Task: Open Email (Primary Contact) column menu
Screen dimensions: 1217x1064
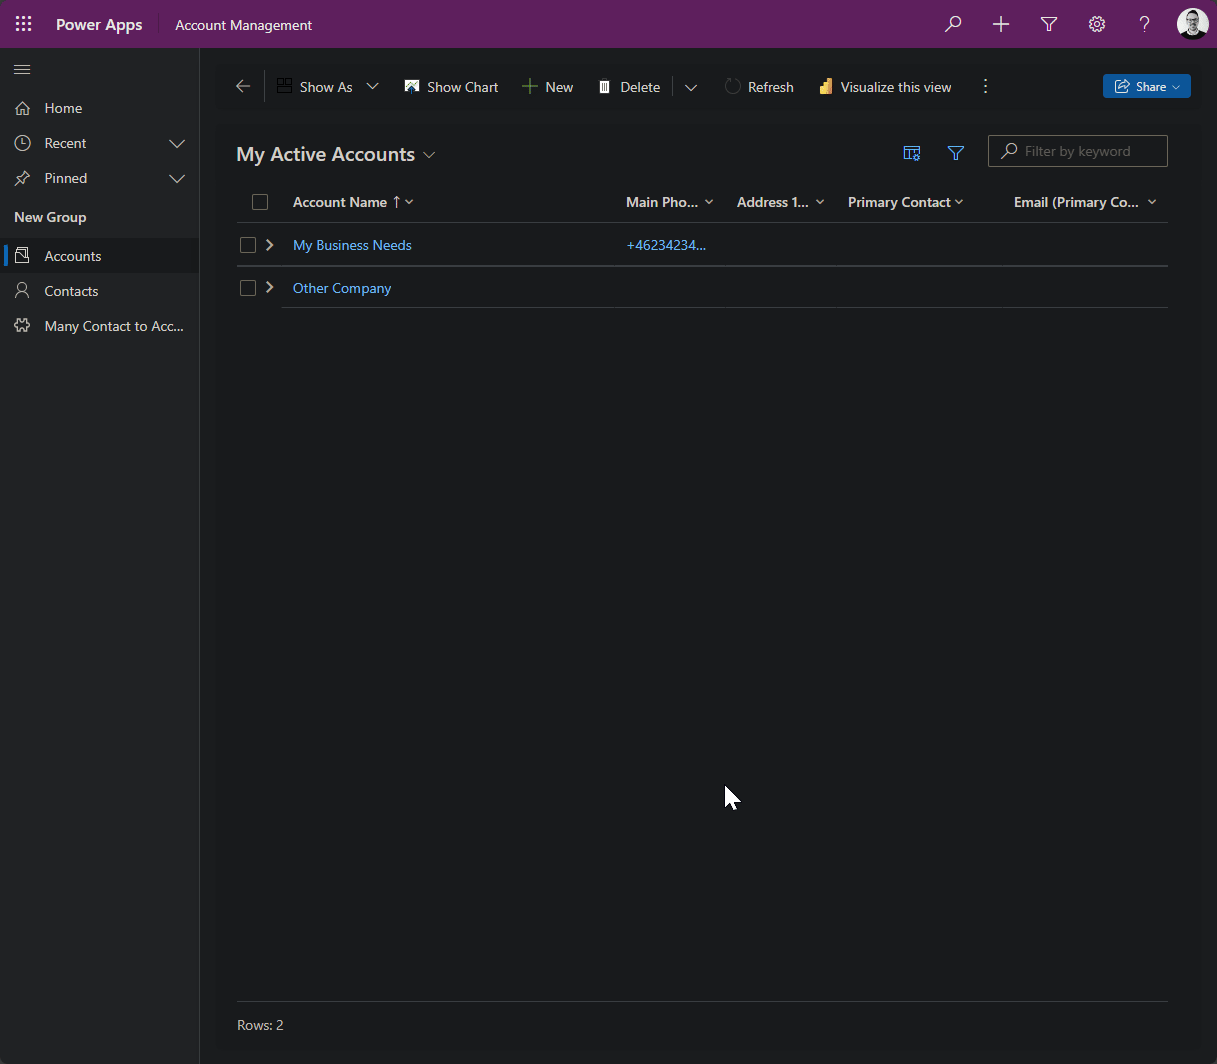Action: (1152, 202)
